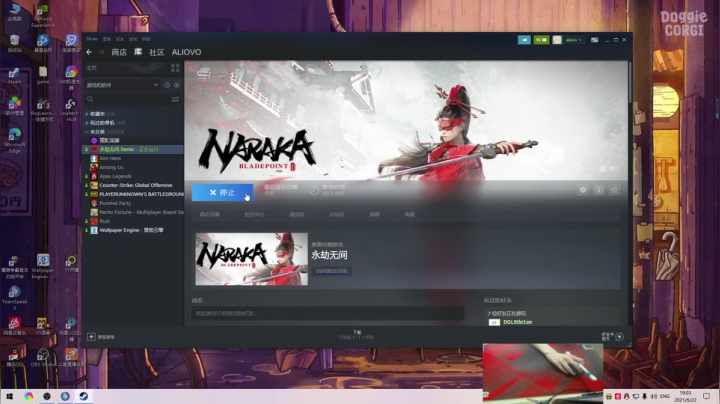Select Wallpaper Engine in game list

(133, 230)
